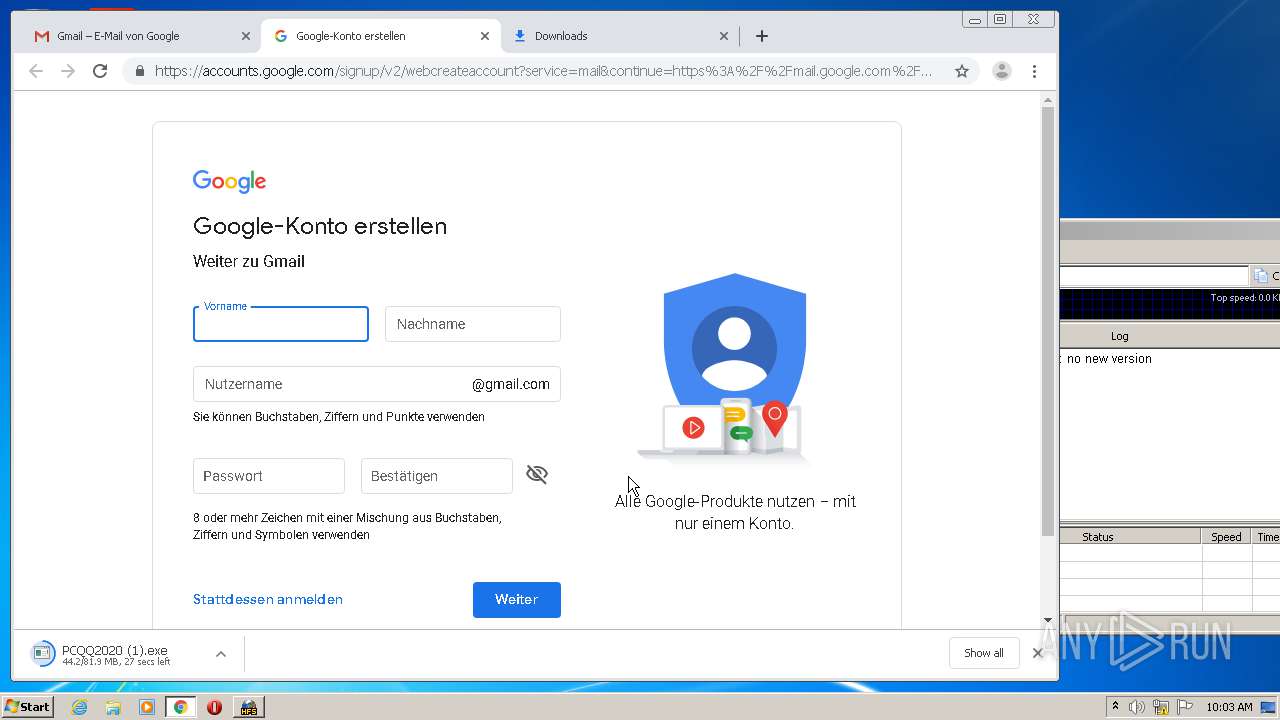Click the Bestätigen password field

[x=437, y=476]
